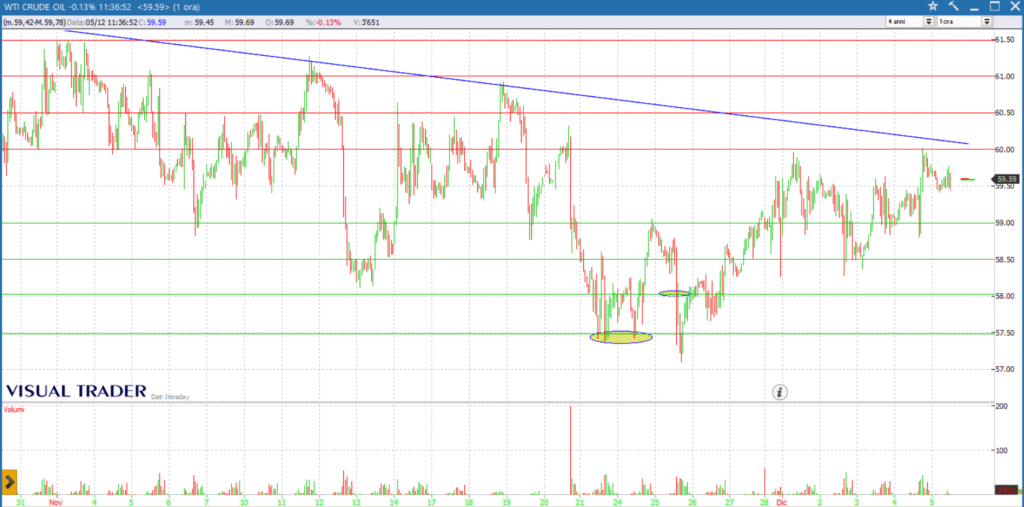Click the 26 date axis label
Screen dimensions: 1024x507
(x=692, y=502)
